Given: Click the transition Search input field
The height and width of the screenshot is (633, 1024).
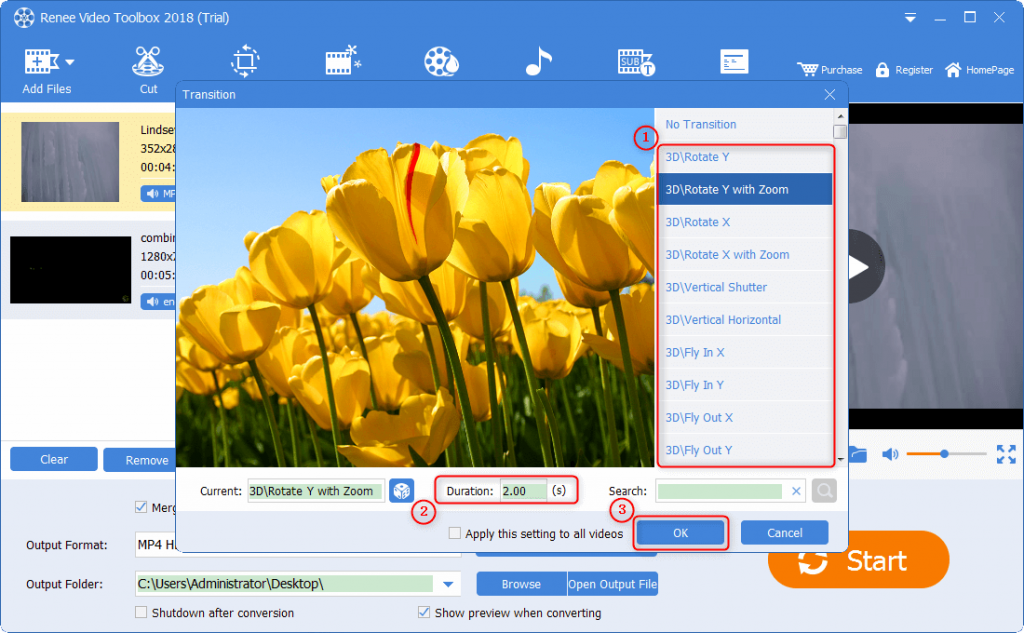Looking at the screenshot, I should point(720,491).
